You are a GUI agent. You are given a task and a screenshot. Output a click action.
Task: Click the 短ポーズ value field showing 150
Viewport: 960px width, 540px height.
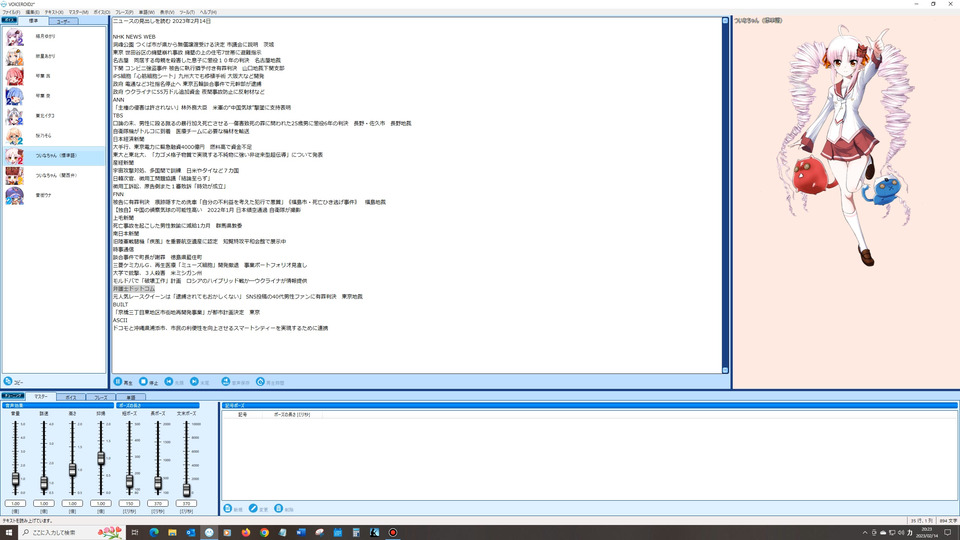tap(129, 503)
